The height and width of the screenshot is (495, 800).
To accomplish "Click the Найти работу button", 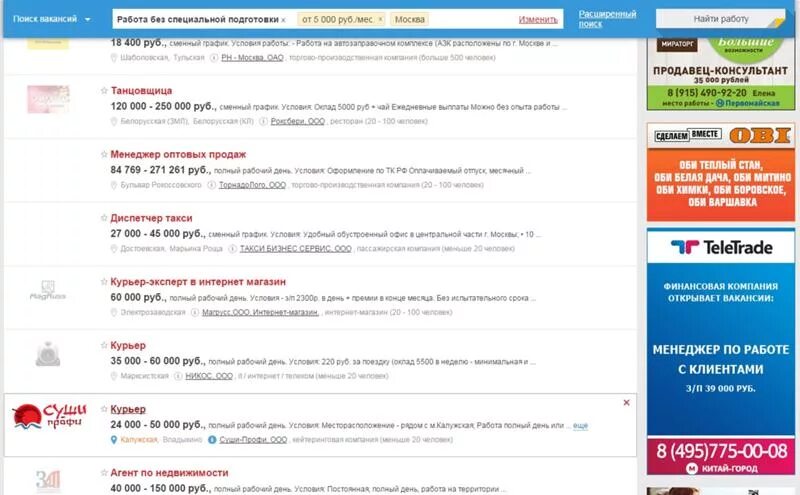I will [x=720, y=19].
